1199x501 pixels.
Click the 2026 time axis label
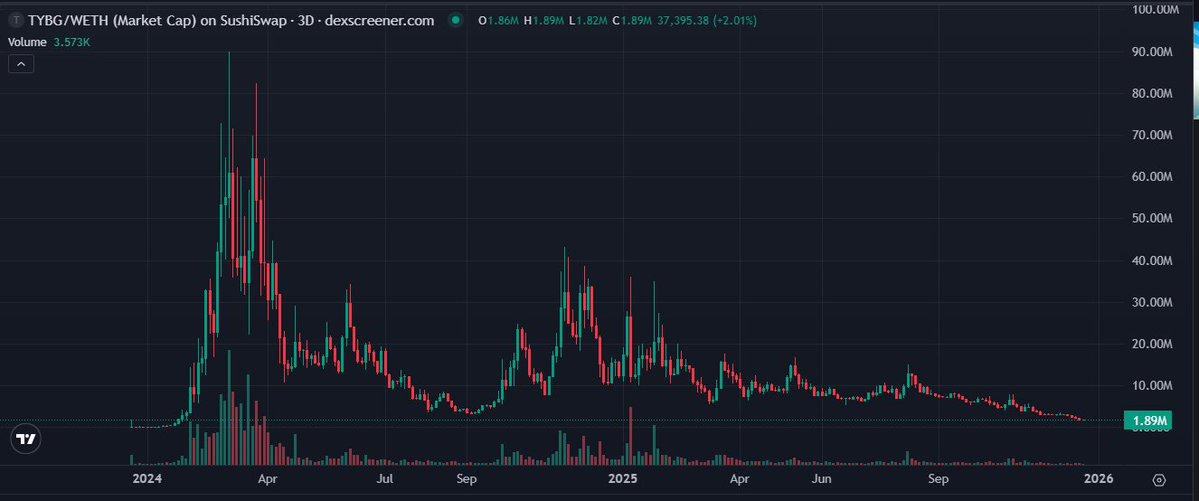[1099, 480]
